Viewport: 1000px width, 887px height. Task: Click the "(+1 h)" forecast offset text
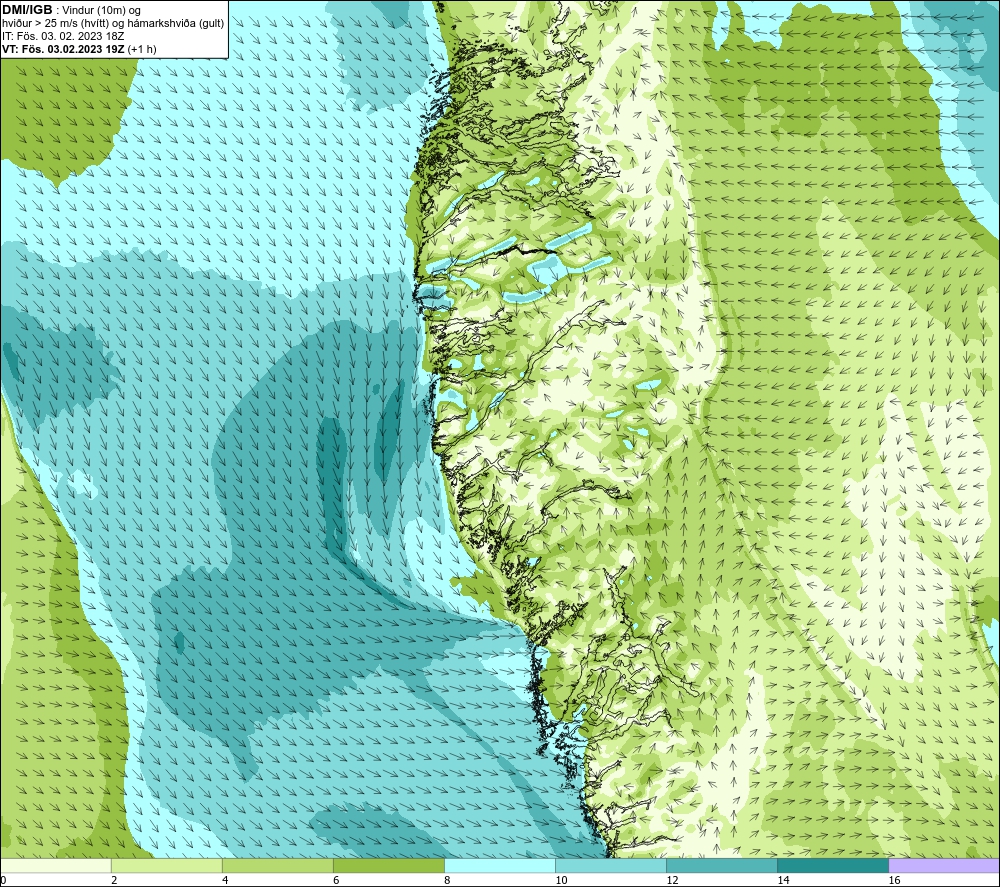coord(142,49)
